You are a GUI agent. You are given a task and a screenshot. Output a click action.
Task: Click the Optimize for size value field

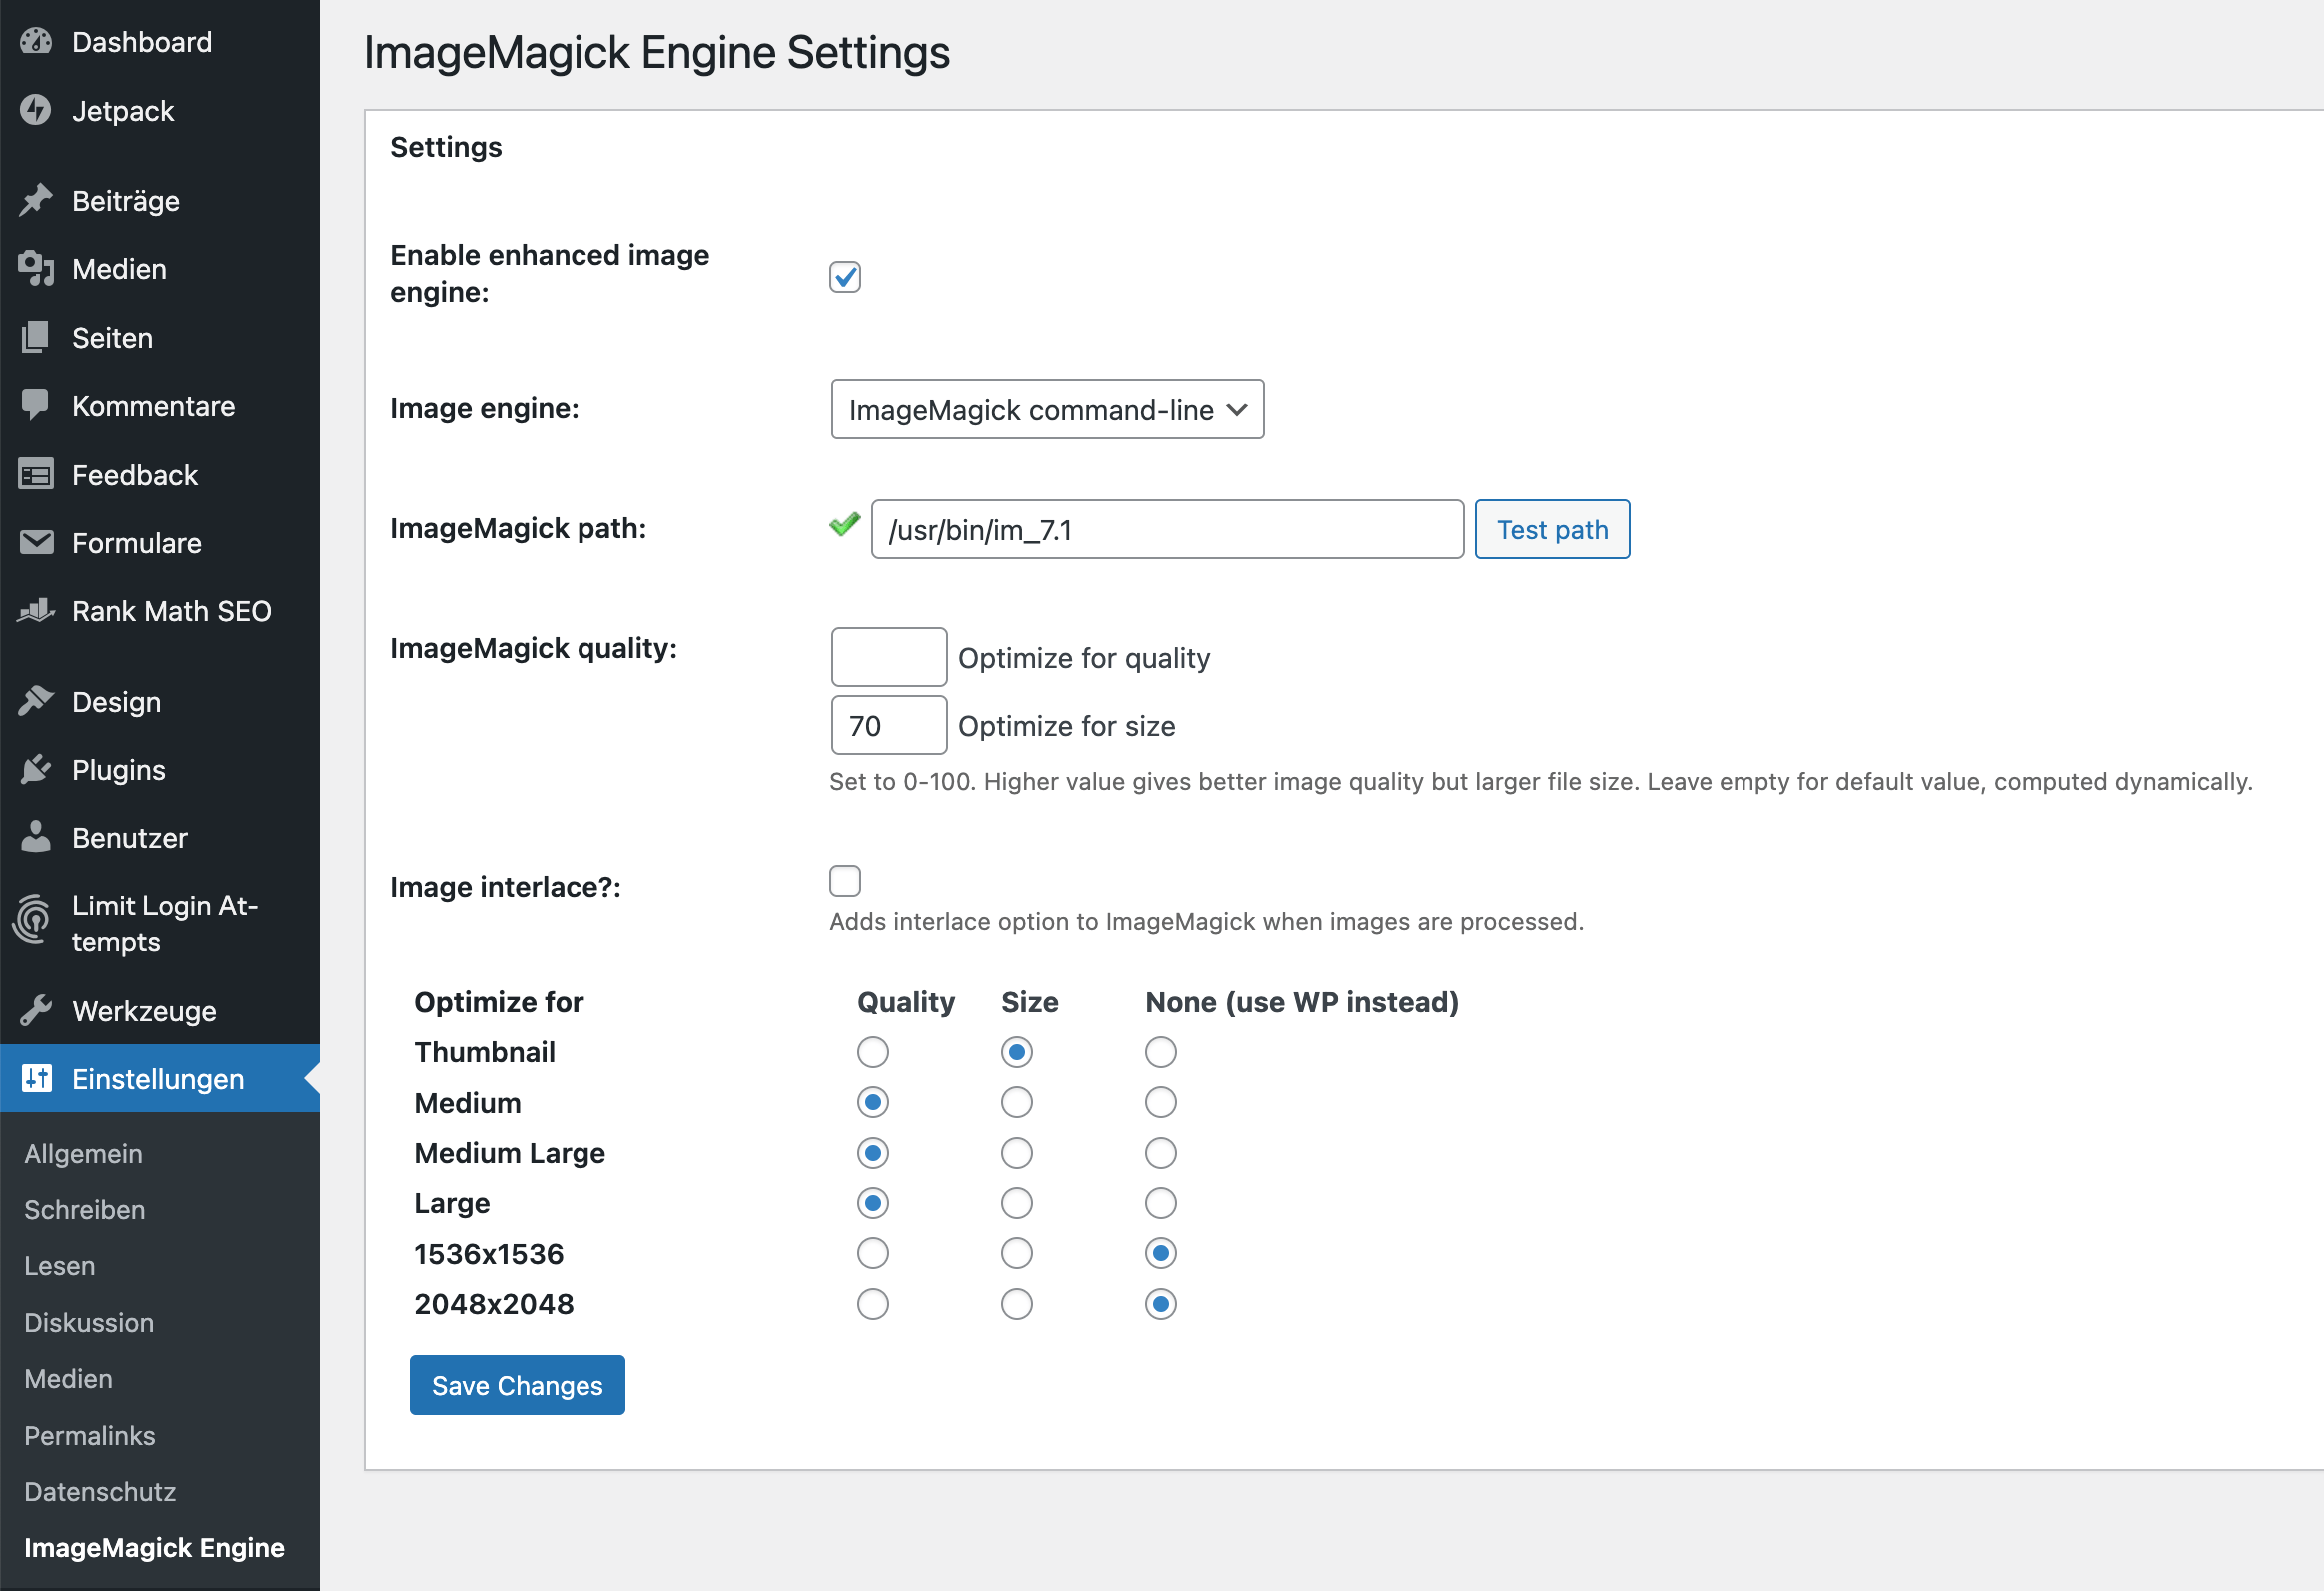[x=889, y=725]
